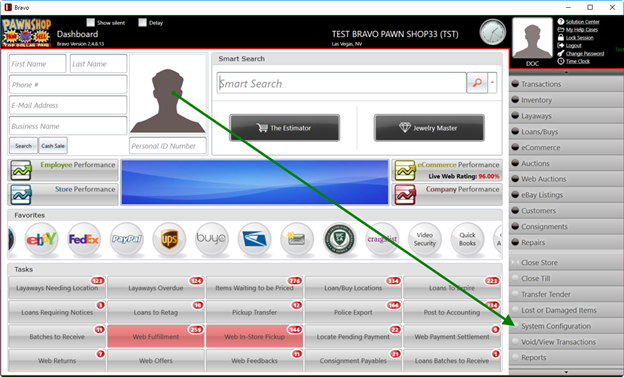Select Lost or Damaged Items
The image size is (624, 377).
point(566,310)
